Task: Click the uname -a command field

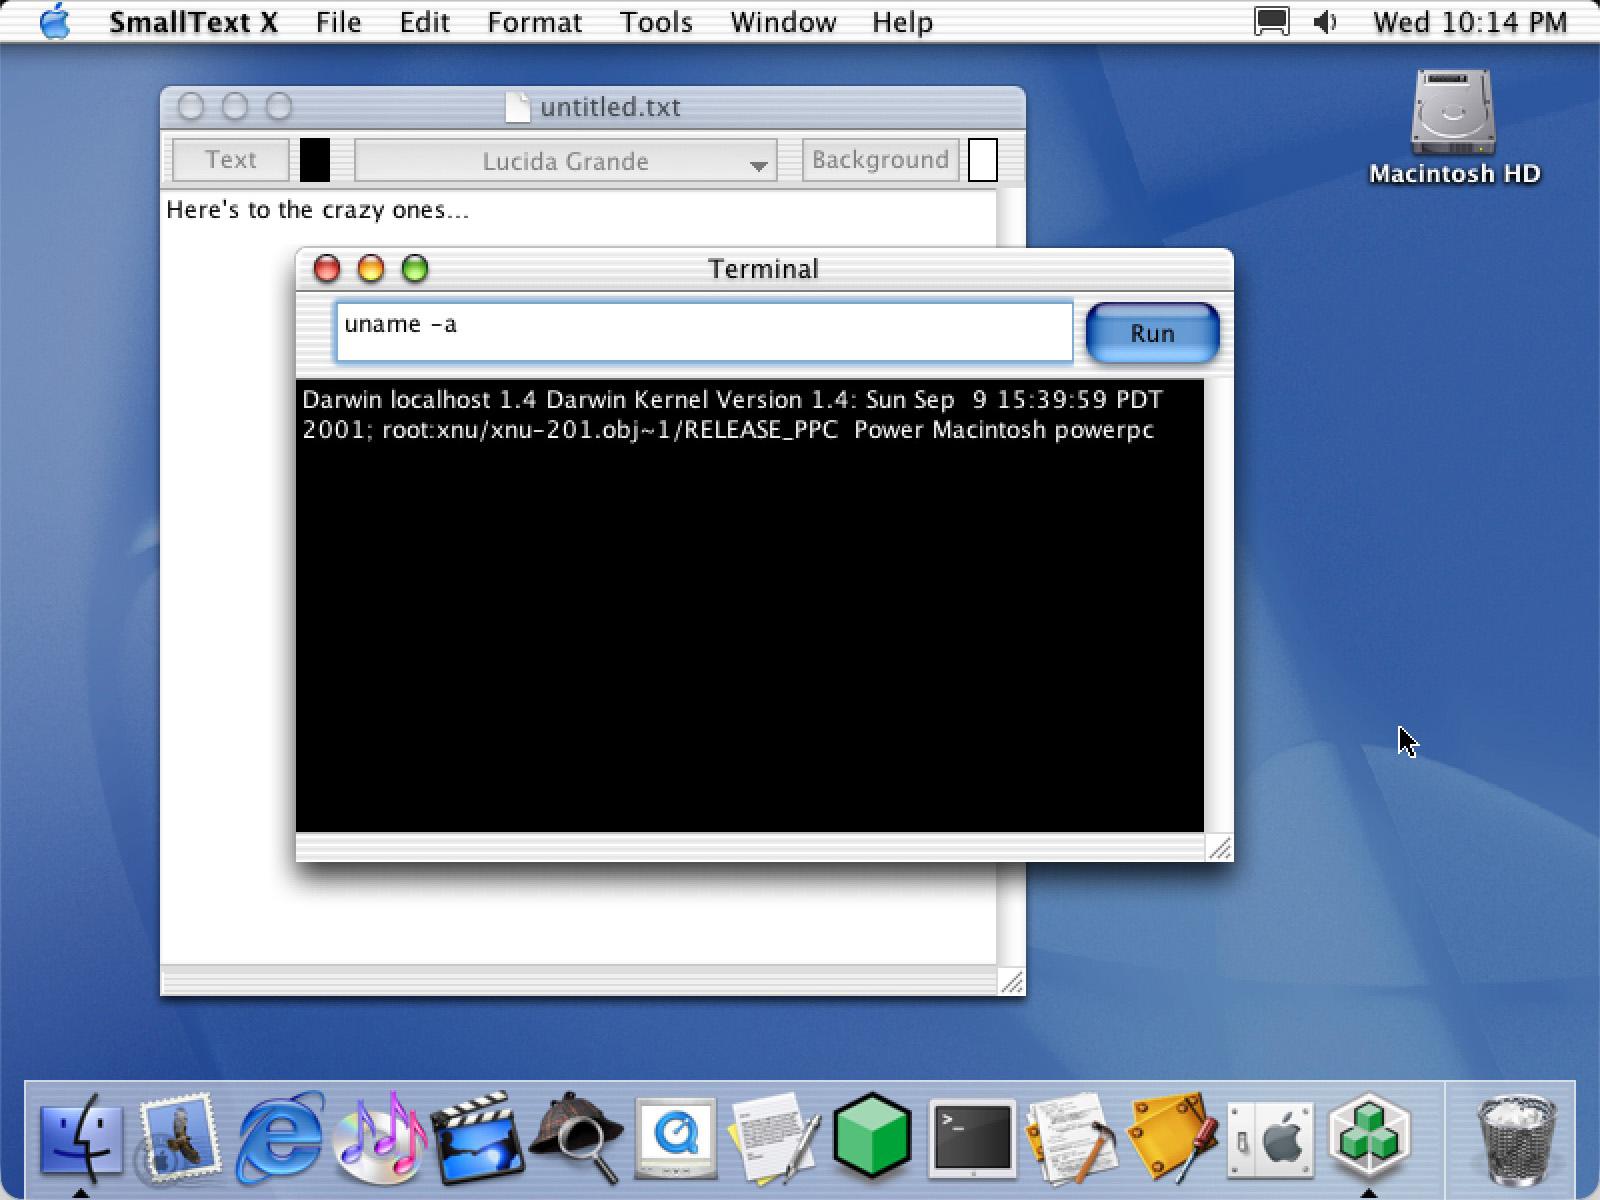Action: pyautogui.click(x=704, y=332)
